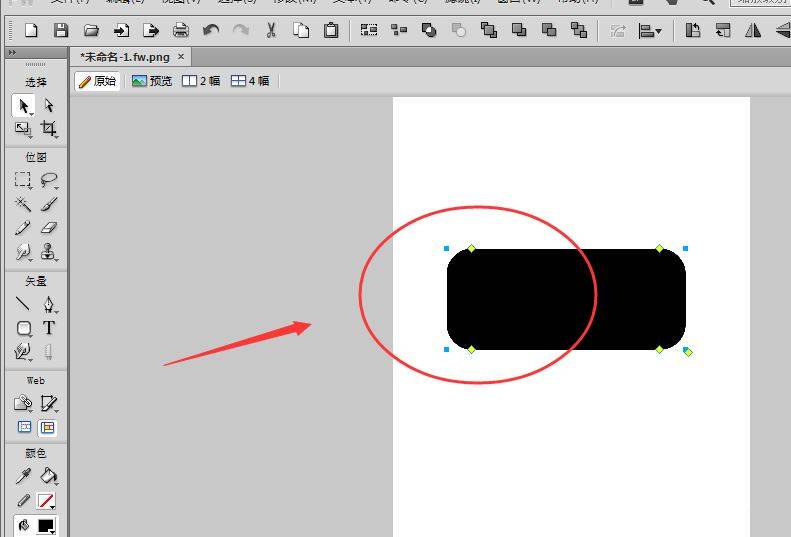Screen dimensions: 791x537
Task: Select the Eraser tool
Action: (48, 228)
